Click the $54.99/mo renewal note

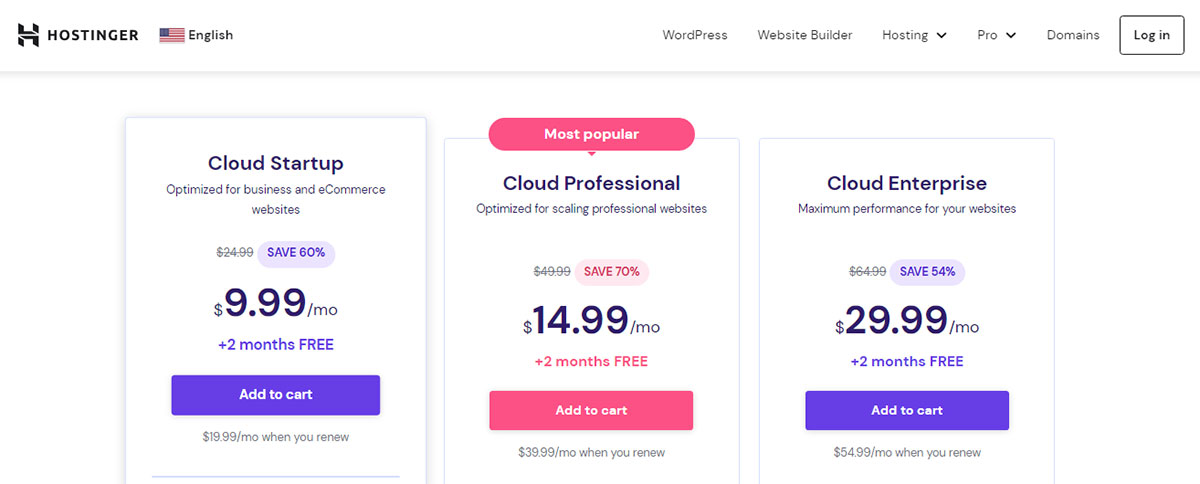pyautogui.click(x=907, y=453)
